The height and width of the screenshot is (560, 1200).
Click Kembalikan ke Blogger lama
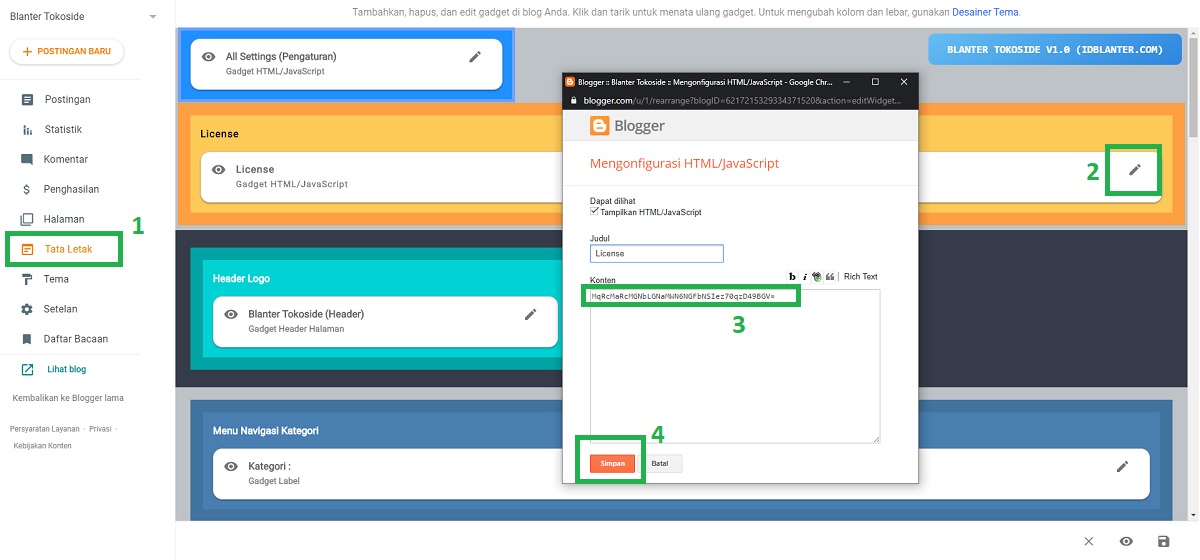pyautogui.click(x=68, y=398)
